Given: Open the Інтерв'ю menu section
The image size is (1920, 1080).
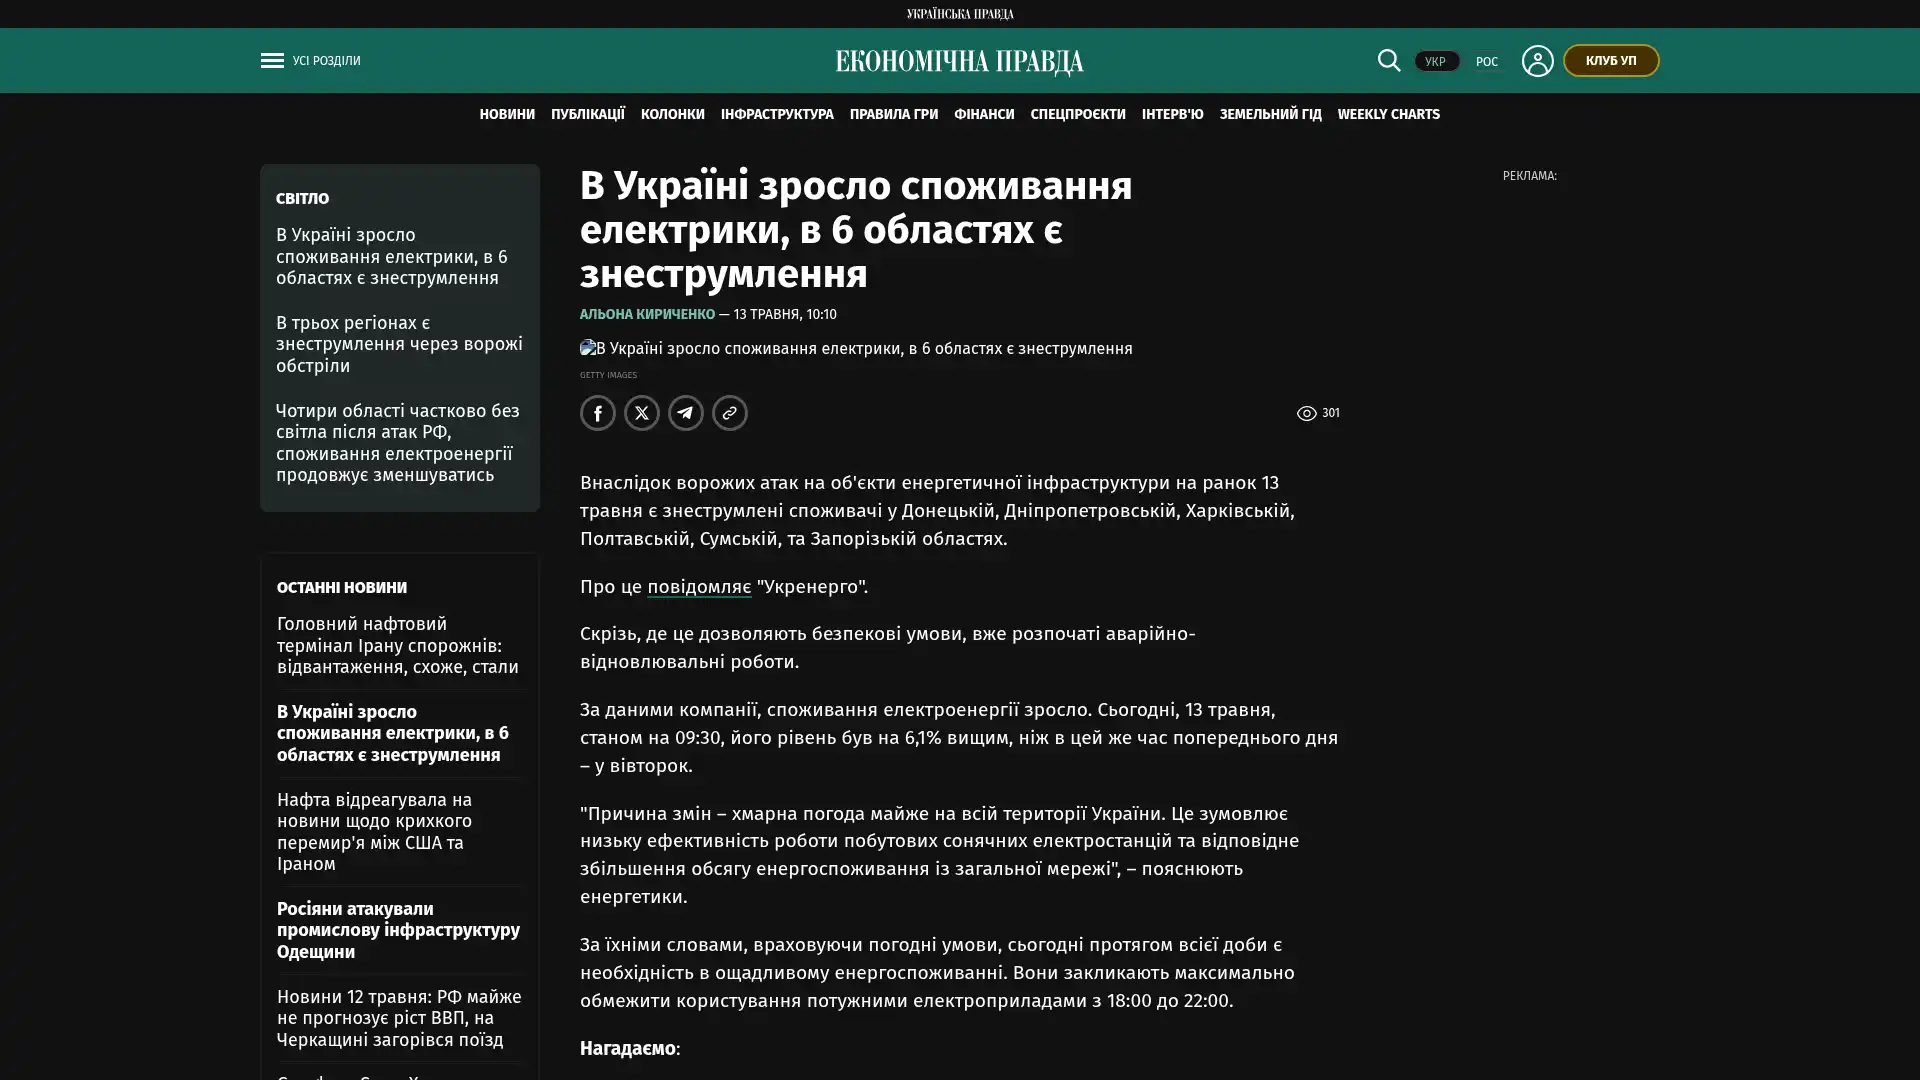Looking at the screenshot, I should coord(1173,114).
